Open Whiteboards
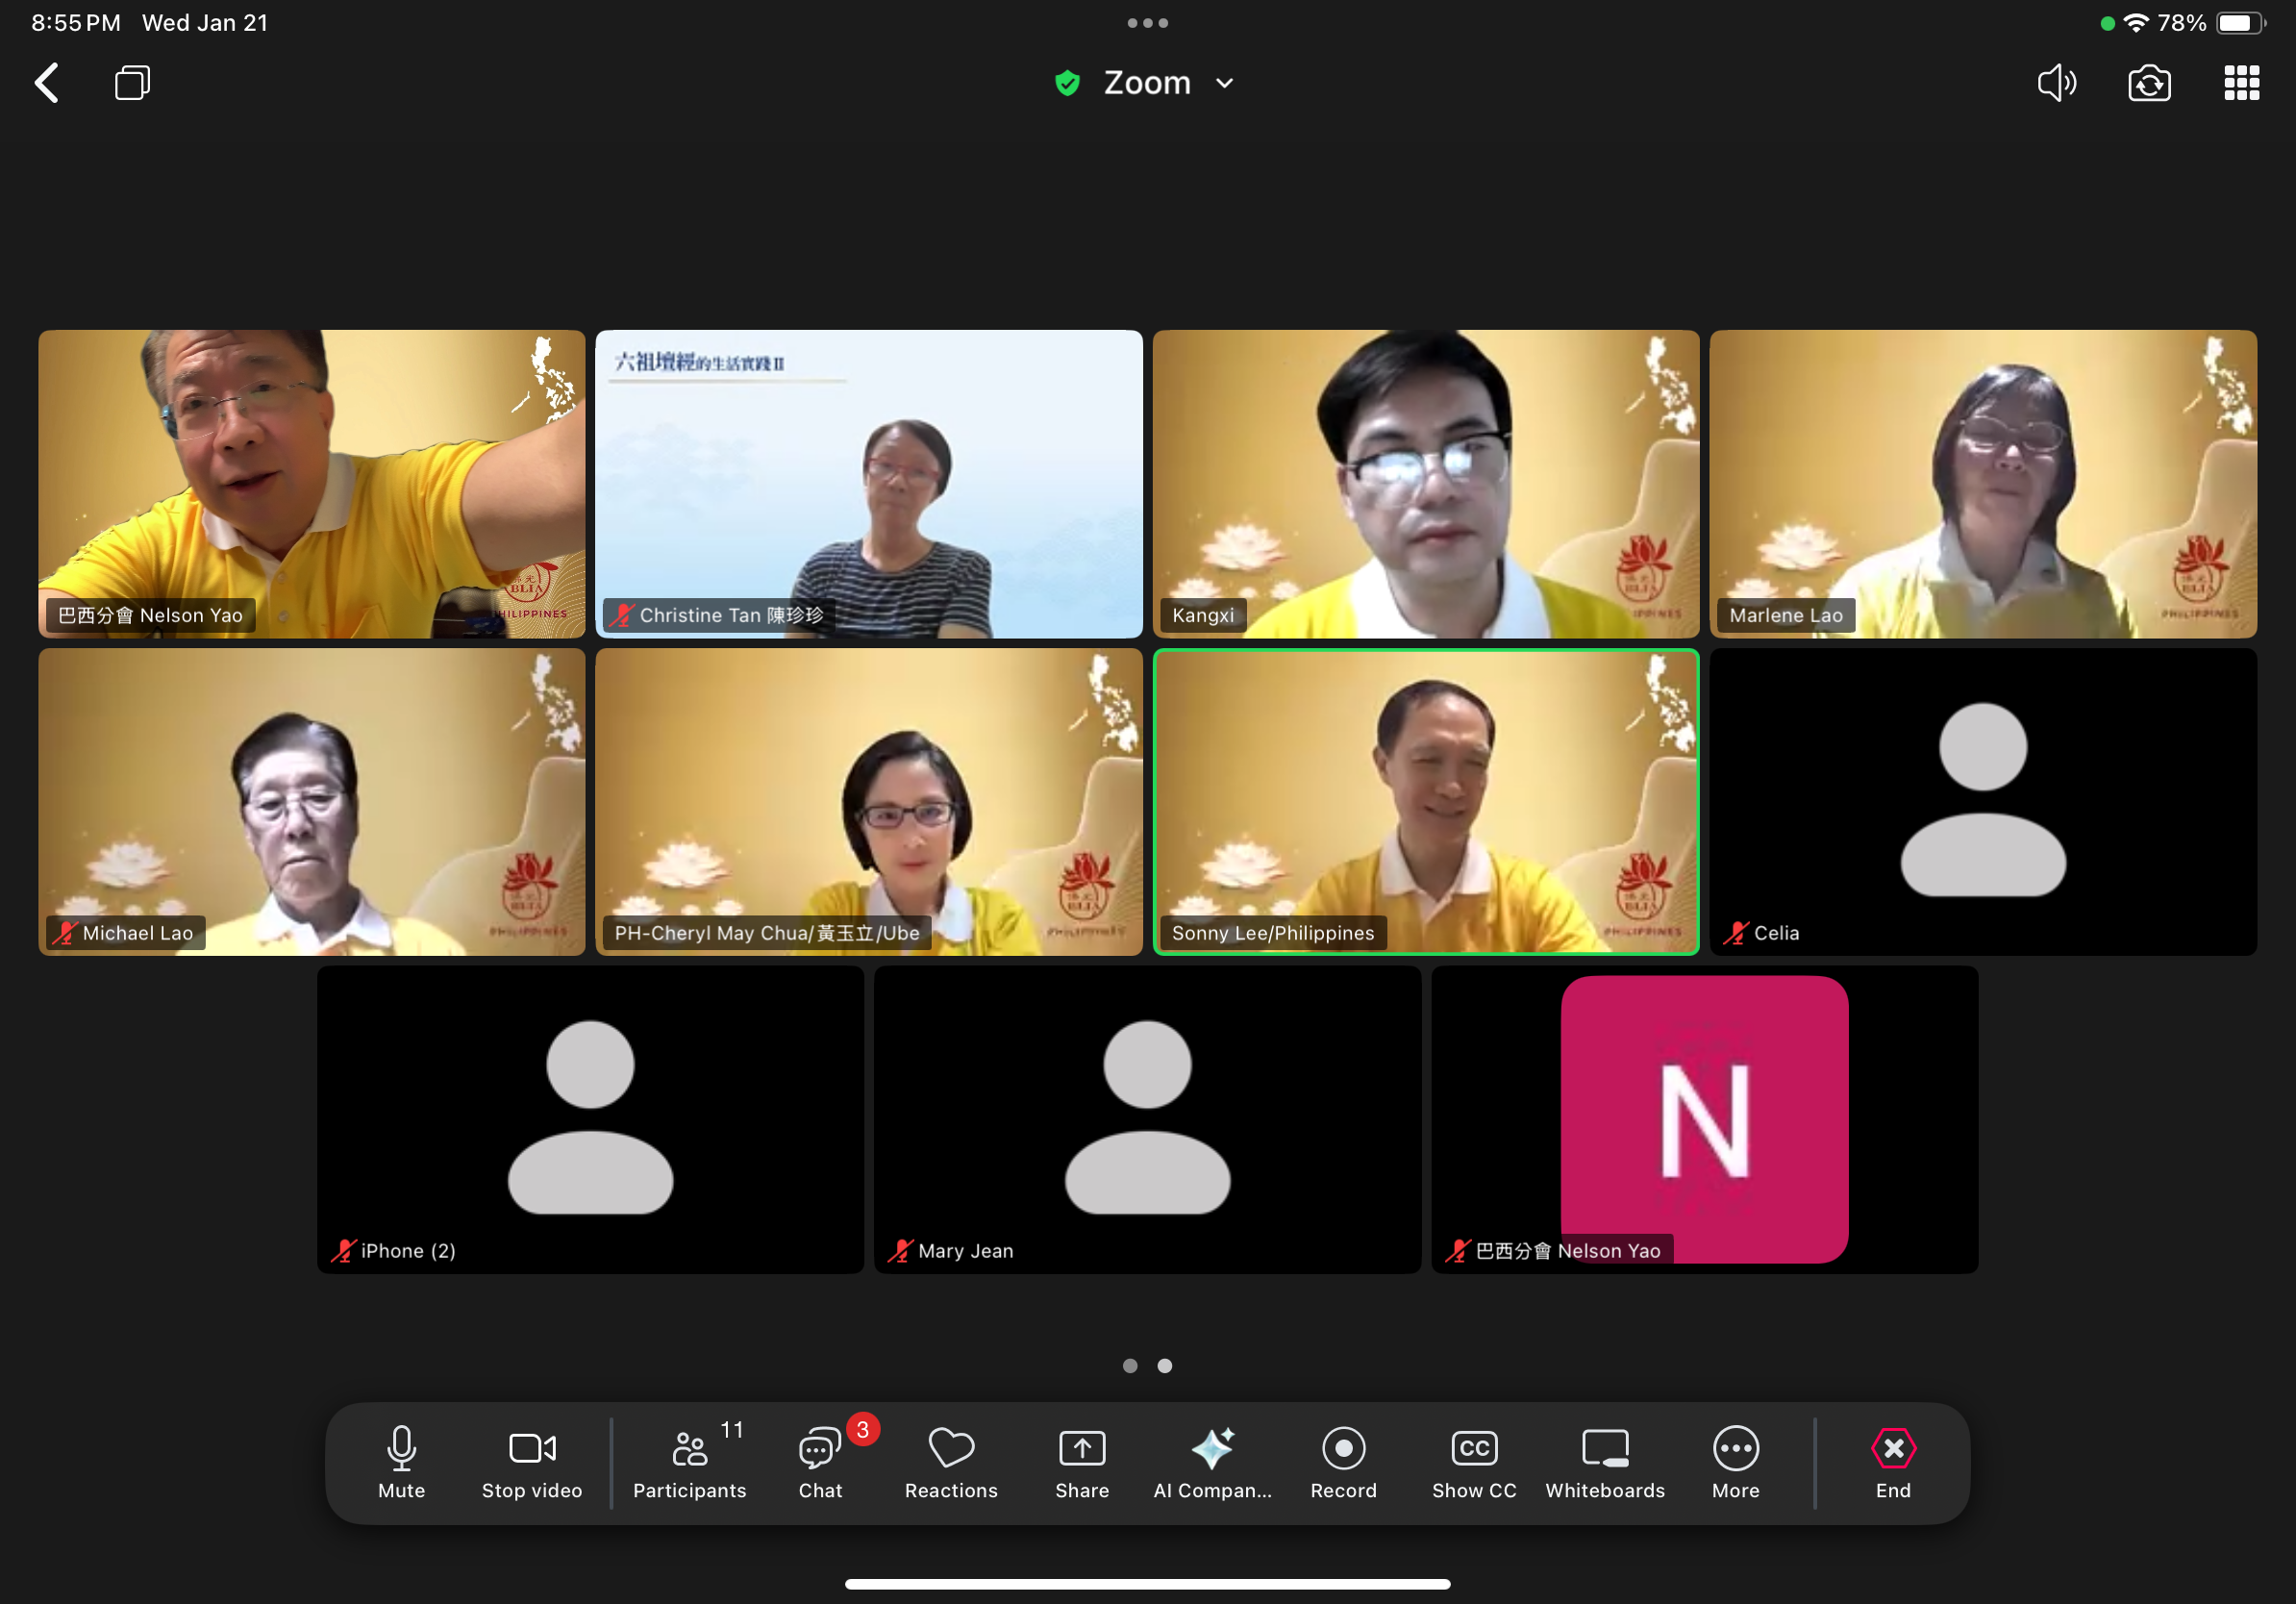This screenshot has width=2296, height=1604. (1604, 1461)
